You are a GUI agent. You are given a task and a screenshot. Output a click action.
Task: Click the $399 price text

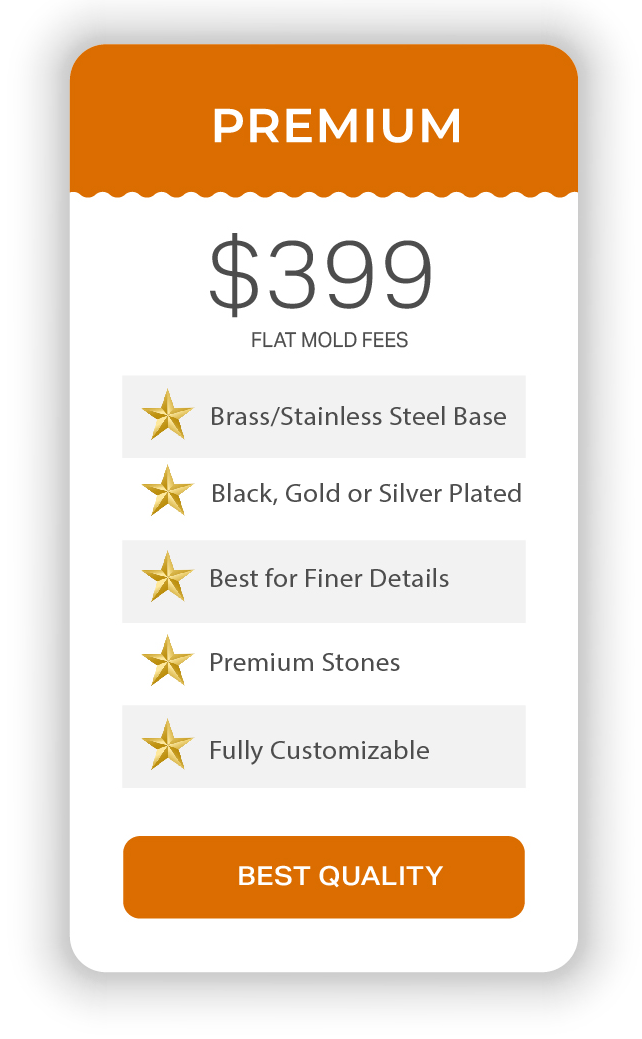pyautogui.click(x=321, y=274)
